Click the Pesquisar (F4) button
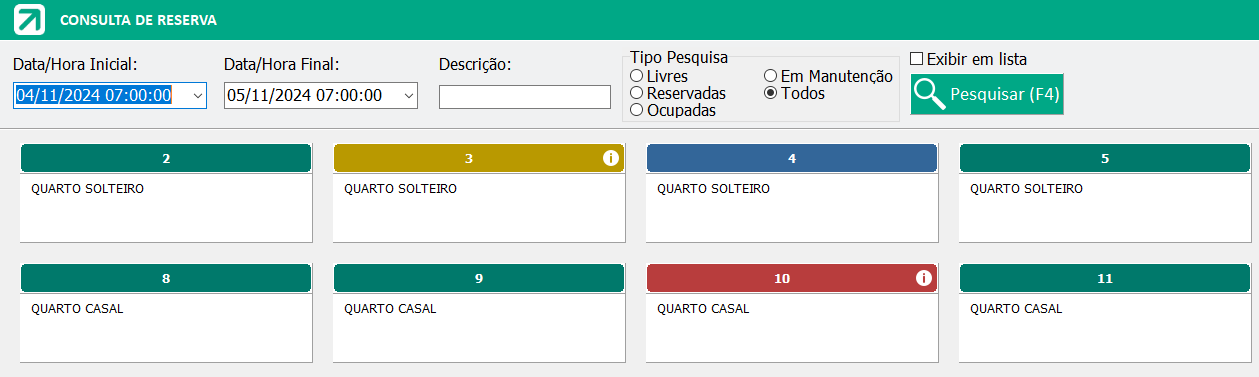 pyautogui.click(x=987, y=94)
